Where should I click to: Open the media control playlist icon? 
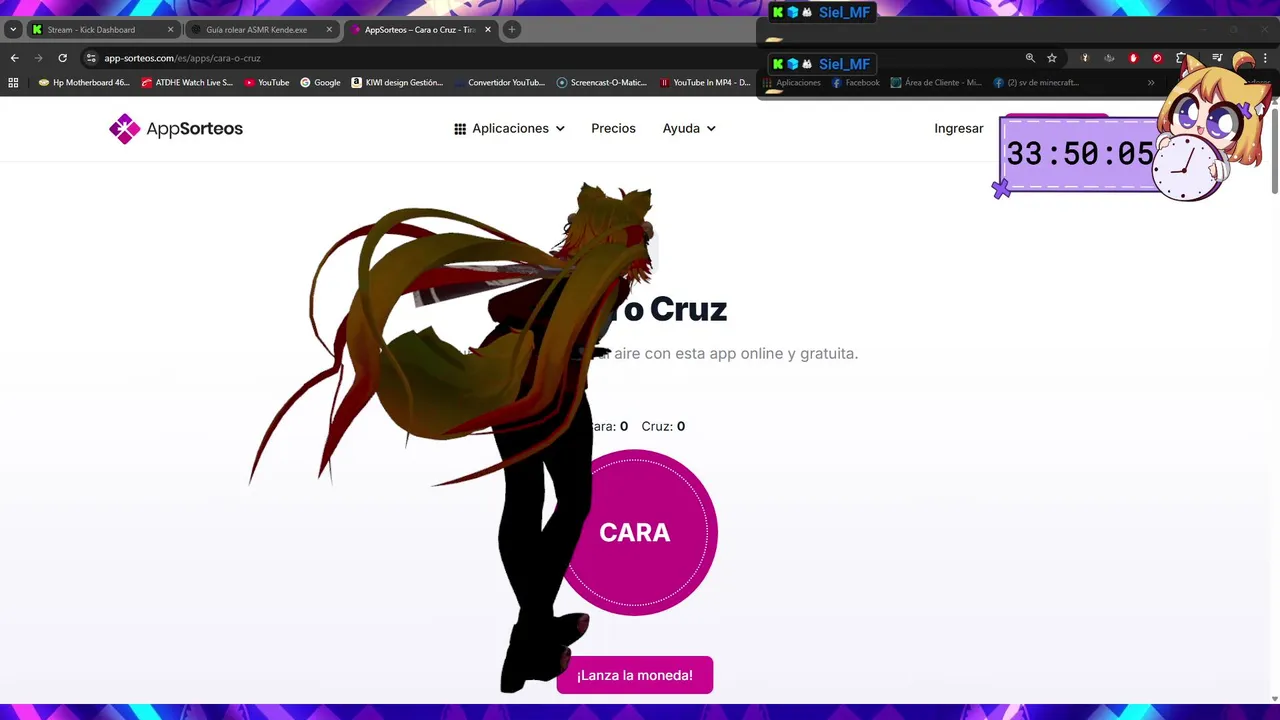tap(1217, 58)
